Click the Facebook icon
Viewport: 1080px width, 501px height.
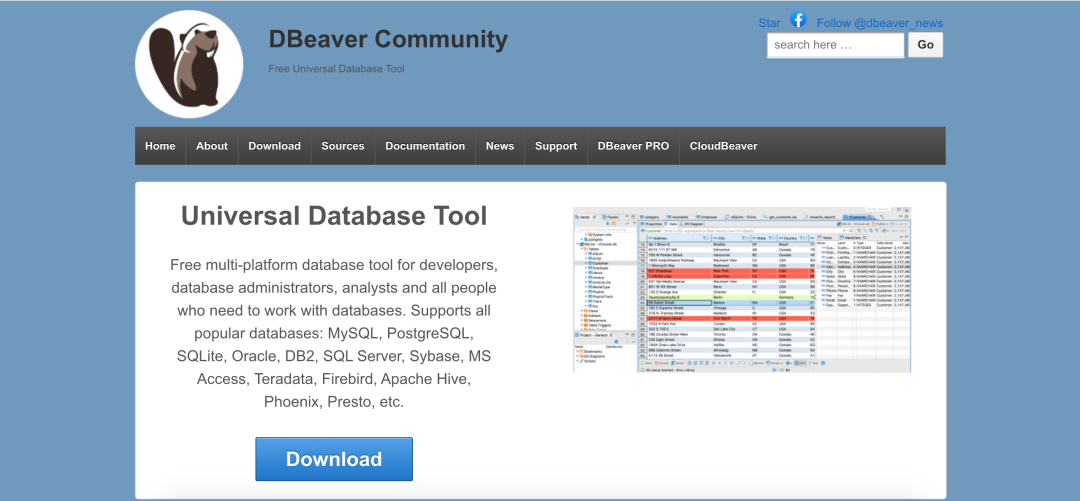[x=798, y=20]
